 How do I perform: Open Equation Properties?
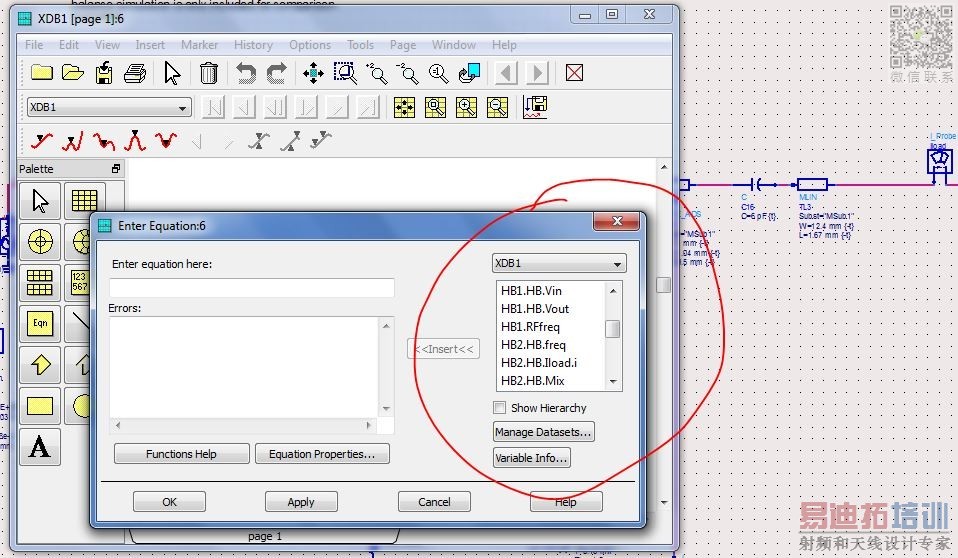pos(322,454)
